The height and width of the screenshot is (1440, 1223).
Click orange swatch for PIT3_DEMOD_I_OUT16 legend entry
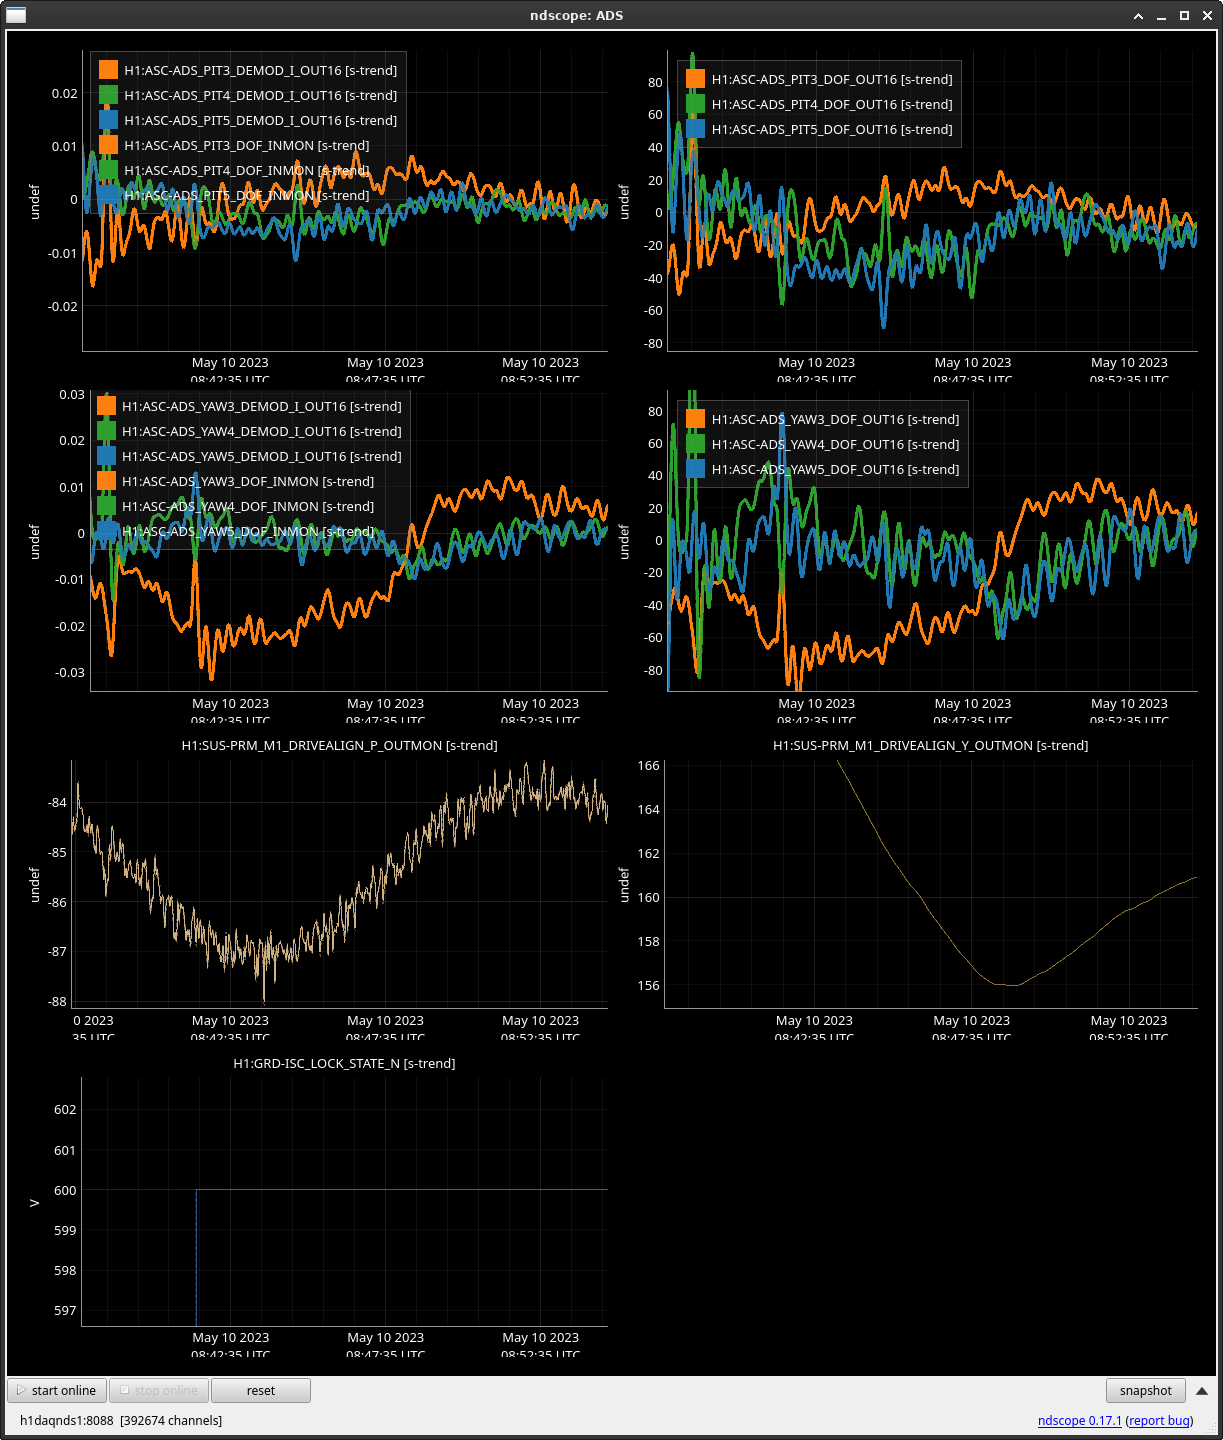(108, 71)
